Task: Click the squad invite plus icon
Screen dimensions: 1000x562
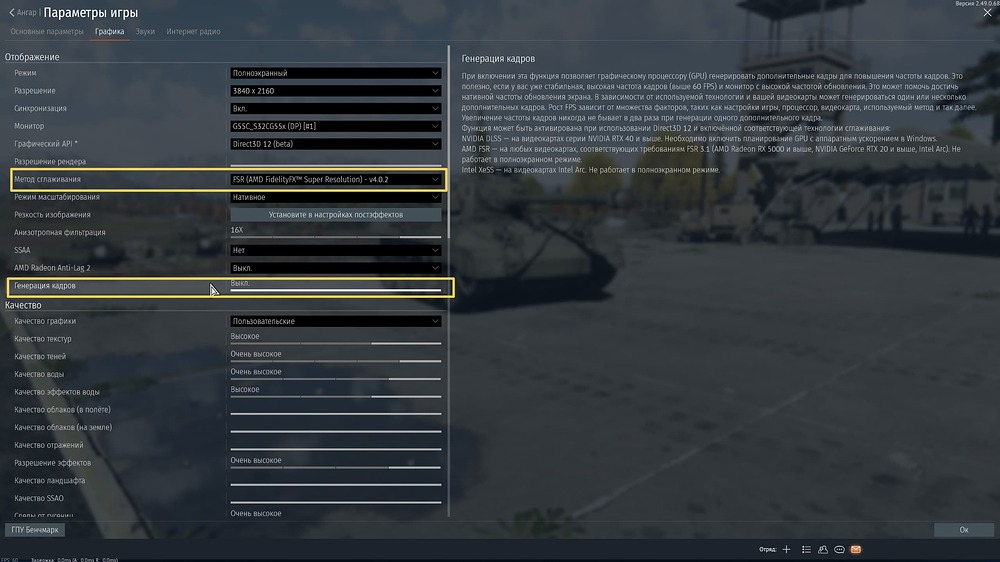Action: coord(786,549)
